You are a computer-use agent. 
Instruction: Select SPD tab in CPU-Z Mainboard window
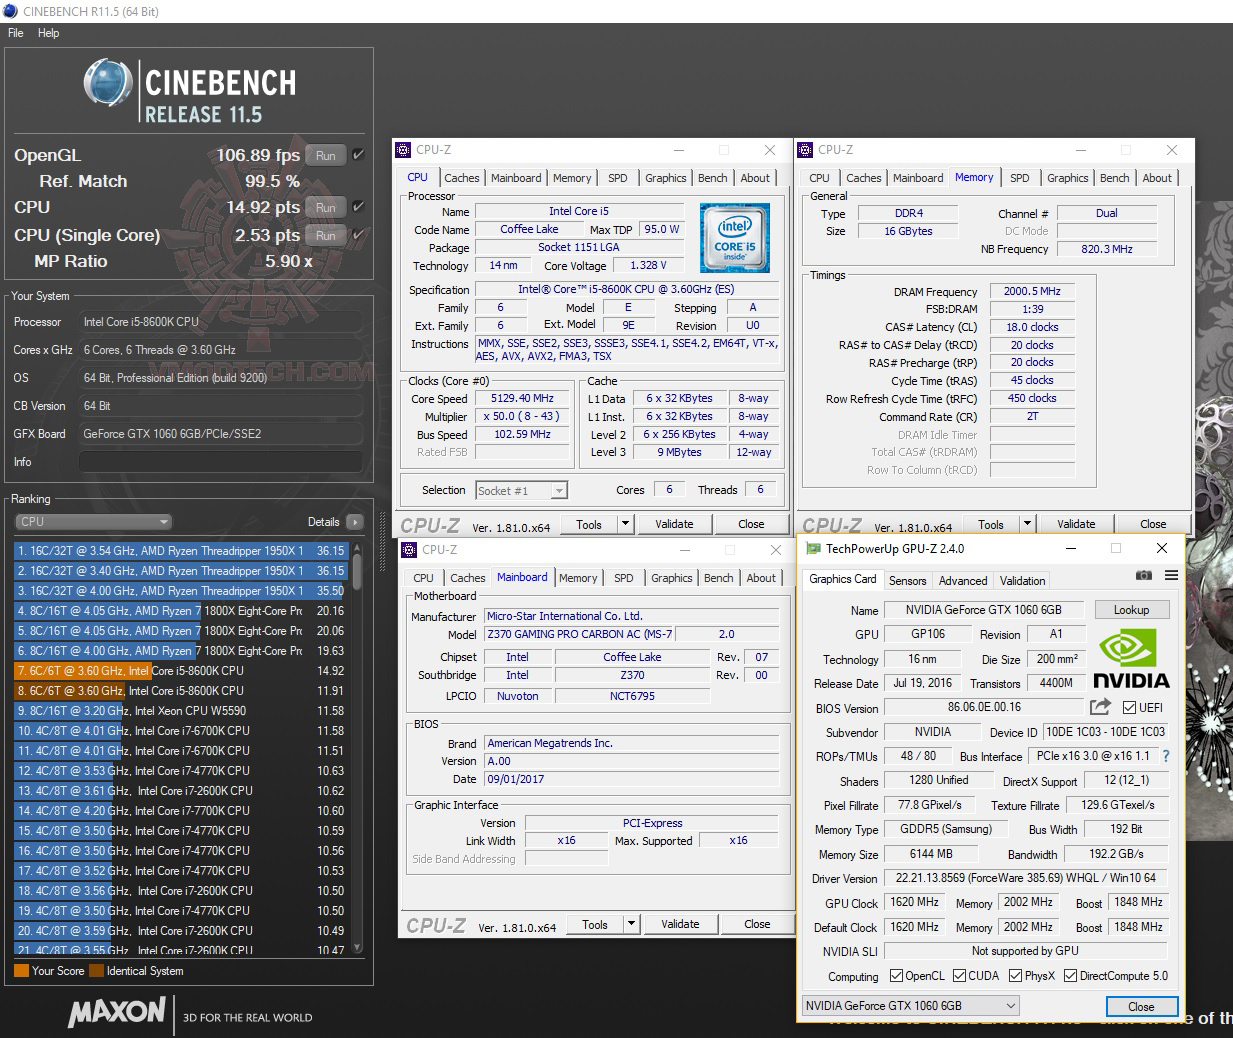pyautogui.click(x=624, y=578)
